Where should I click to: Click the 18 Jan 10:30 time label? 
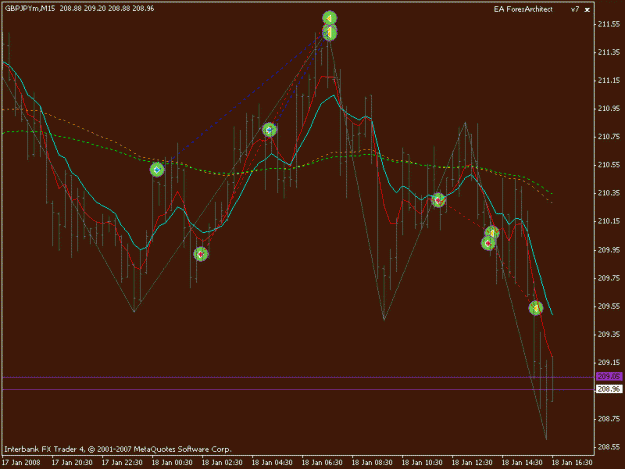[422, 462]
